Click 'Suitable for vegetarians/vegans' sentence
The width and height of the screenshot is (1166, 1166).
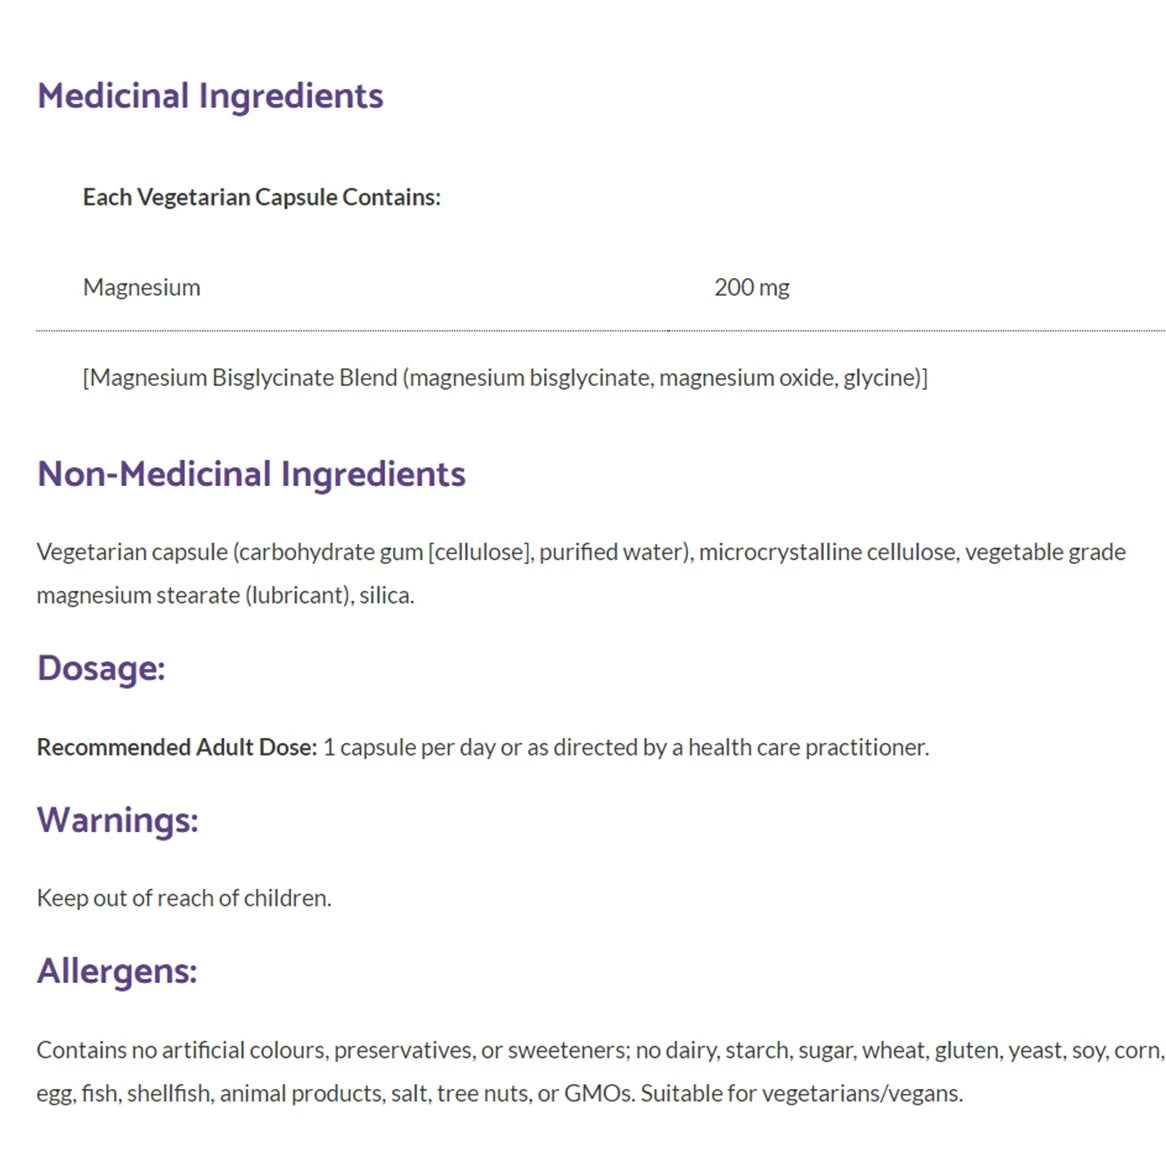point(802,1094)
